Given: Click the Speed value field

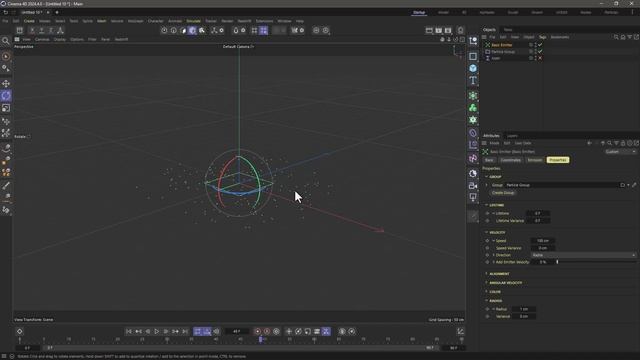Looking at the screenshot, I should (x=542, y=240).
